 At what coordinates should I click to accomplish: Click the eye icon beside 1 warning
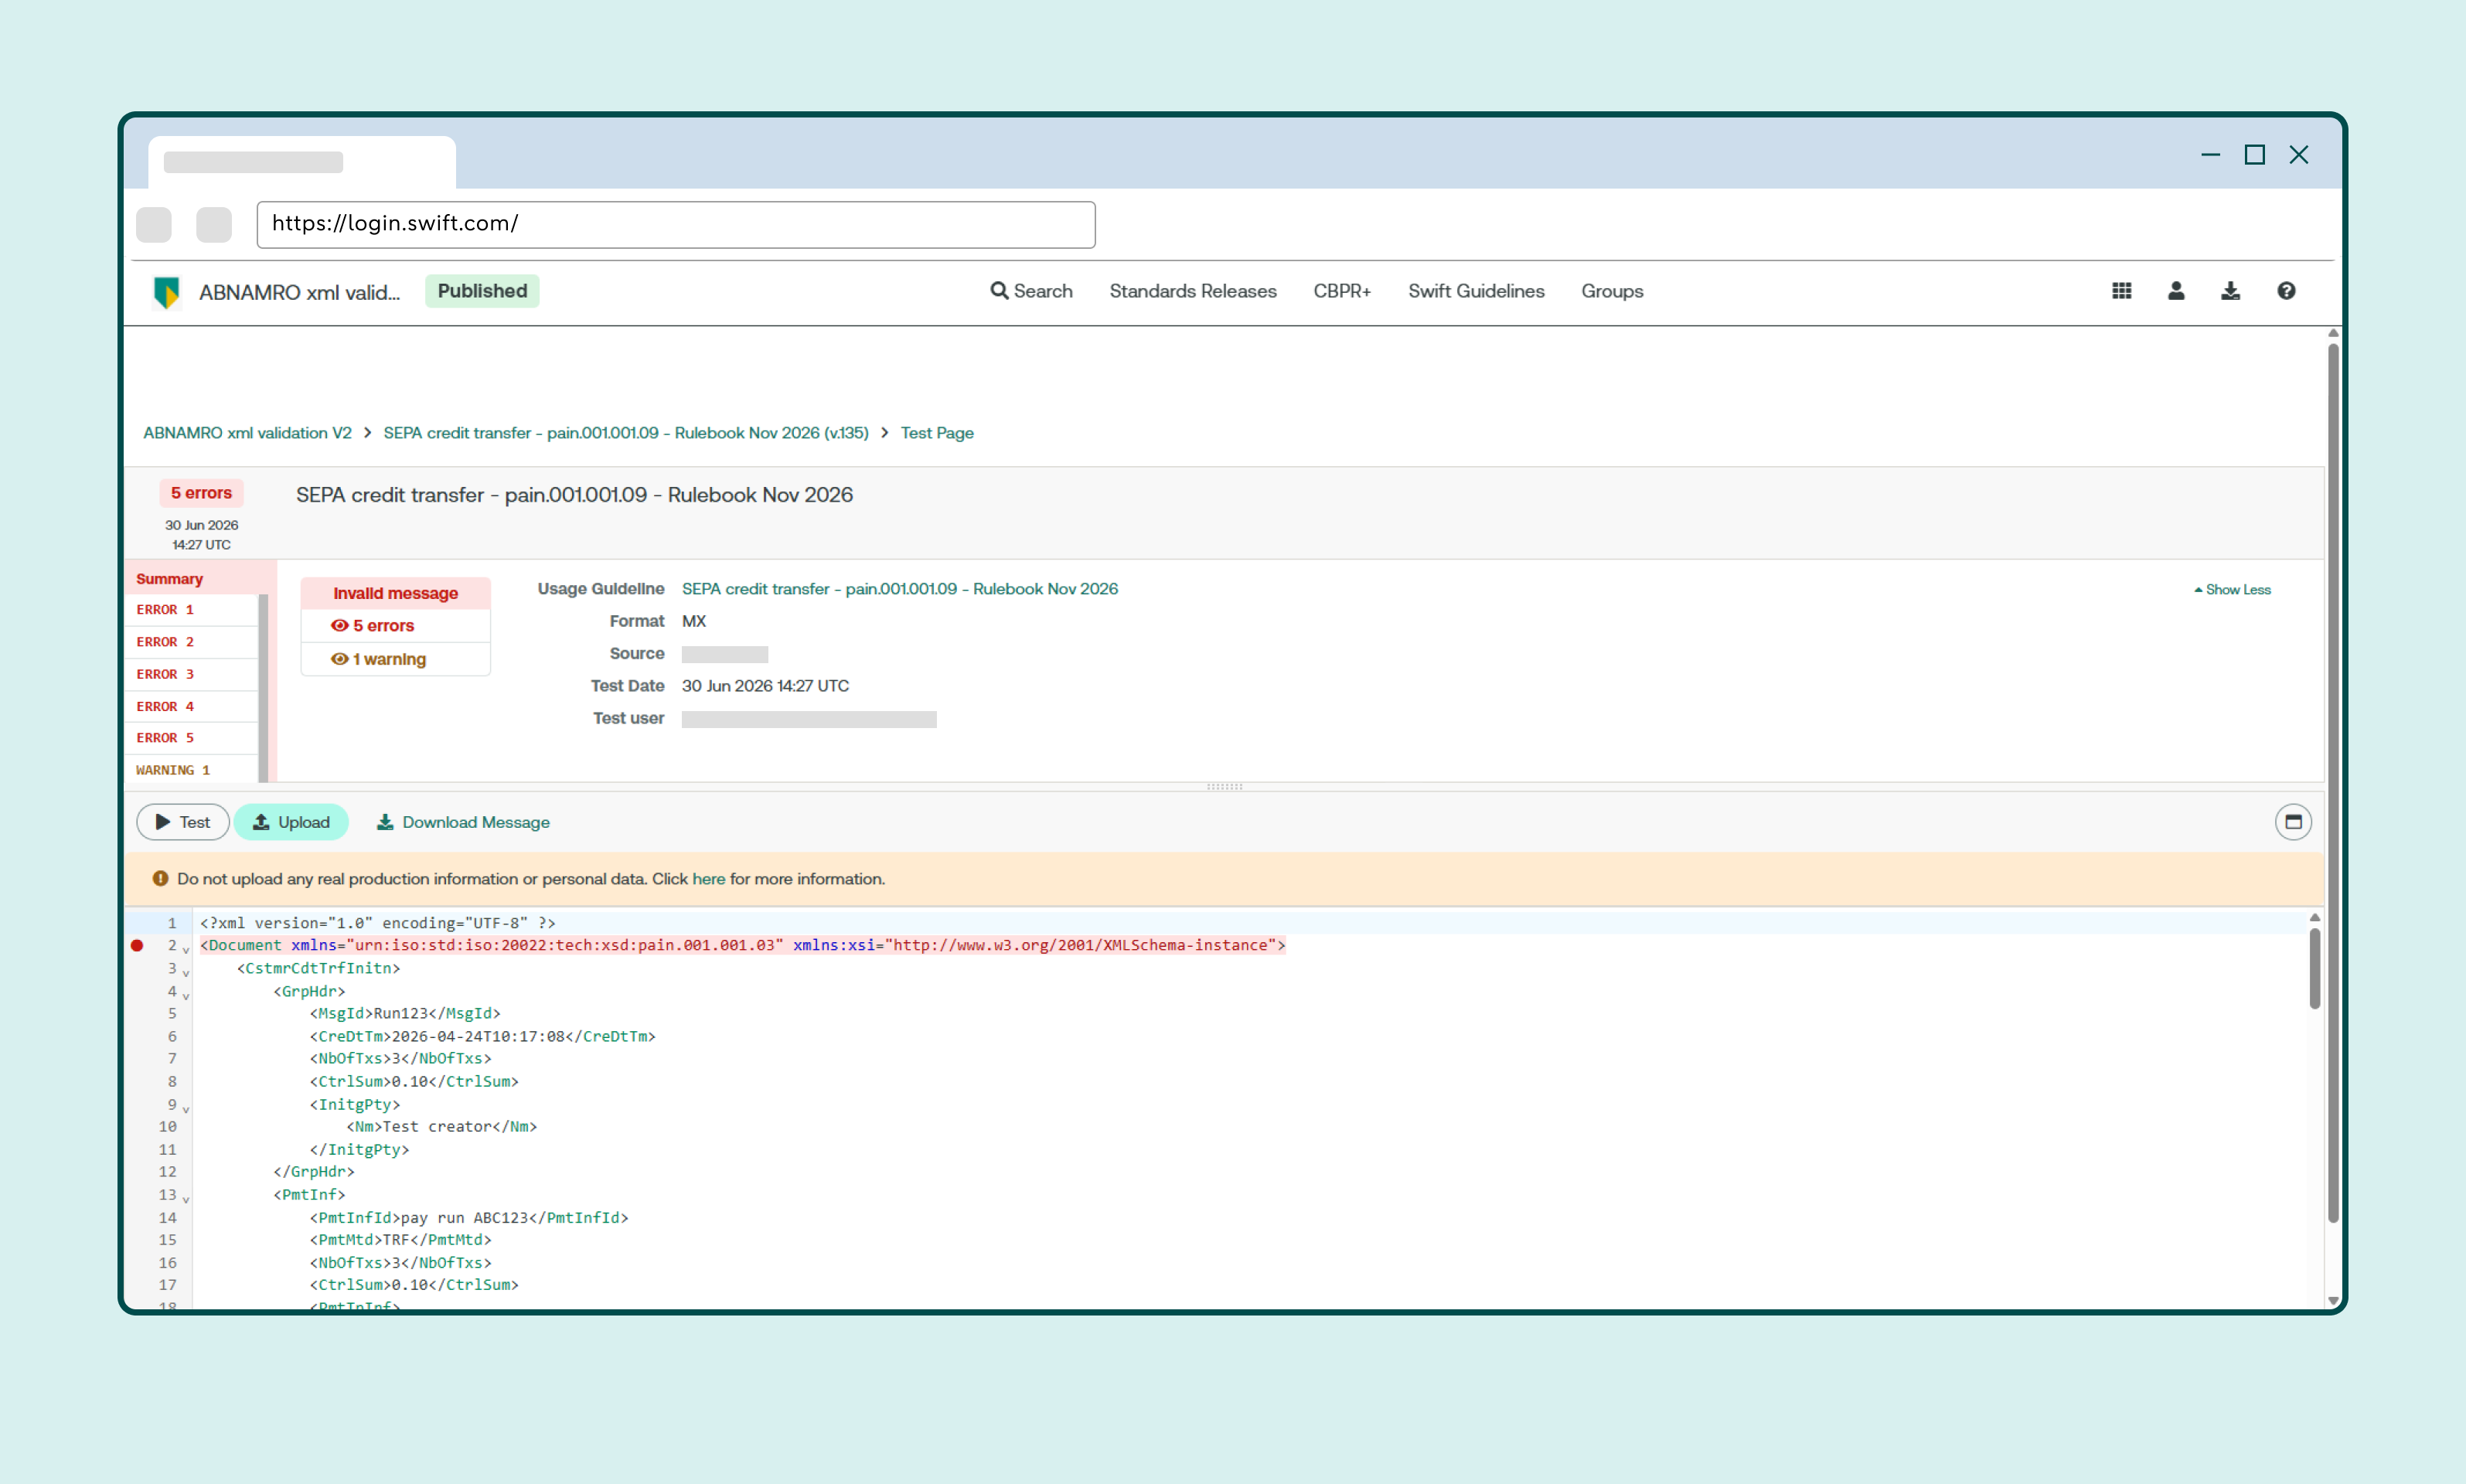(340, 659)
